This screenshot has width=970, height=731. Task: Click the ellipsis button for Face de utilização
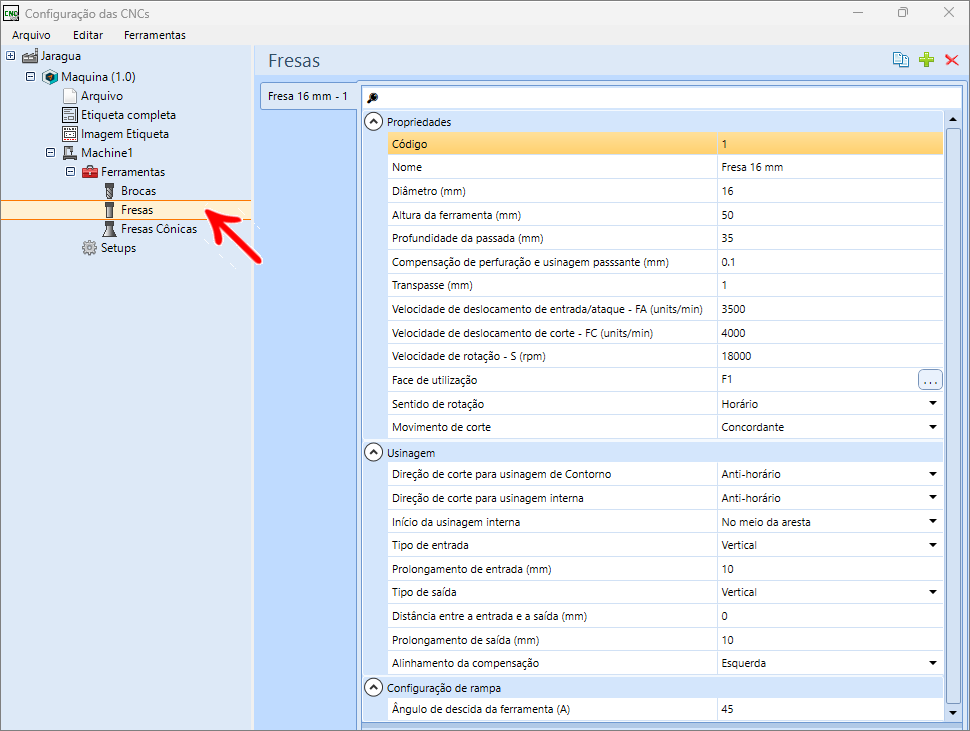pos(930,380)
